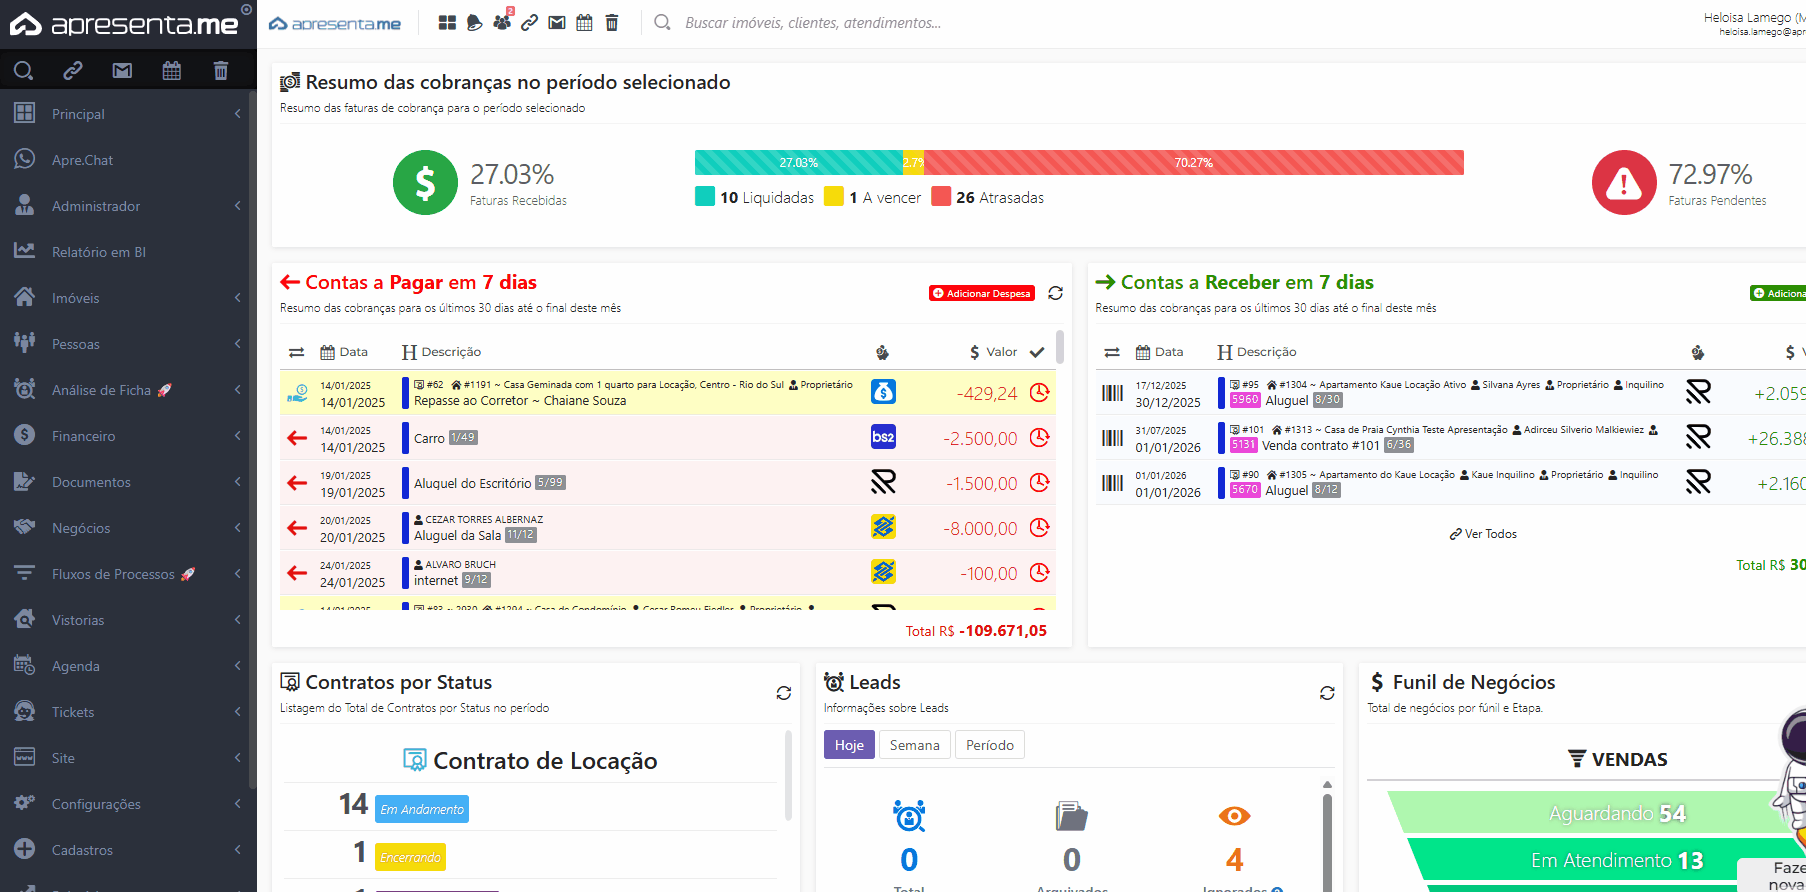Refresh the Contas a Pagar panel
The image size is (1806, 892).
[1055, 293]
